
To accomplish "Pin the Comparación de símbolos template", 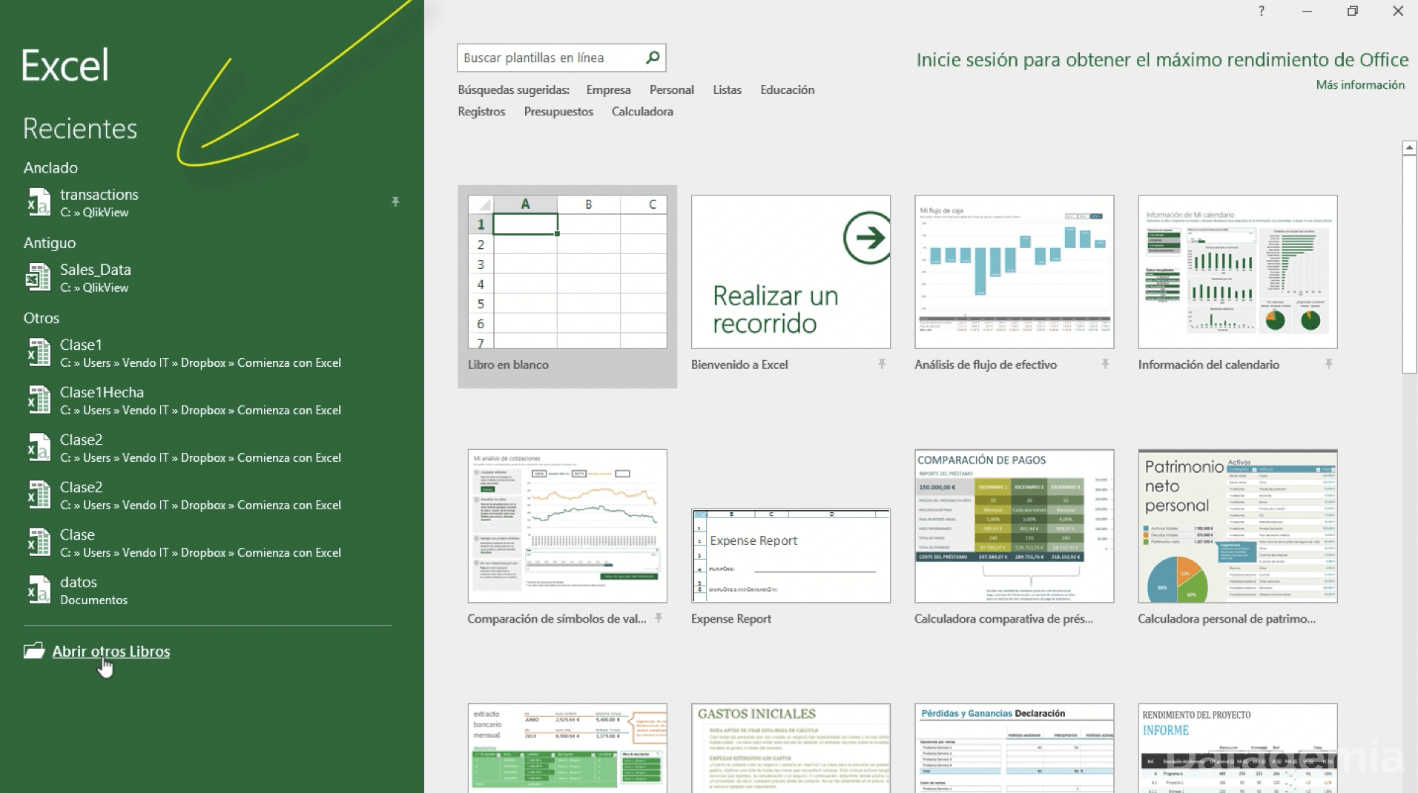I will (x=657, y=618).
